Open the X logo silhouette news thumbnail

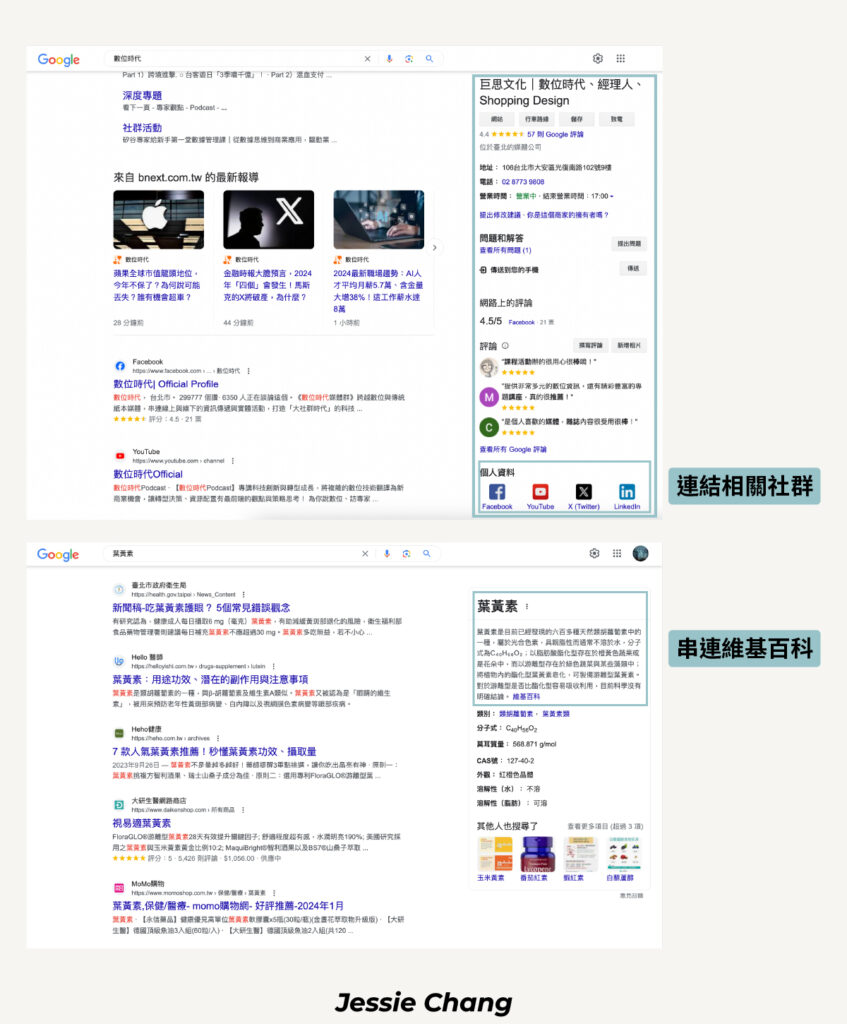[x=268, y=219]
